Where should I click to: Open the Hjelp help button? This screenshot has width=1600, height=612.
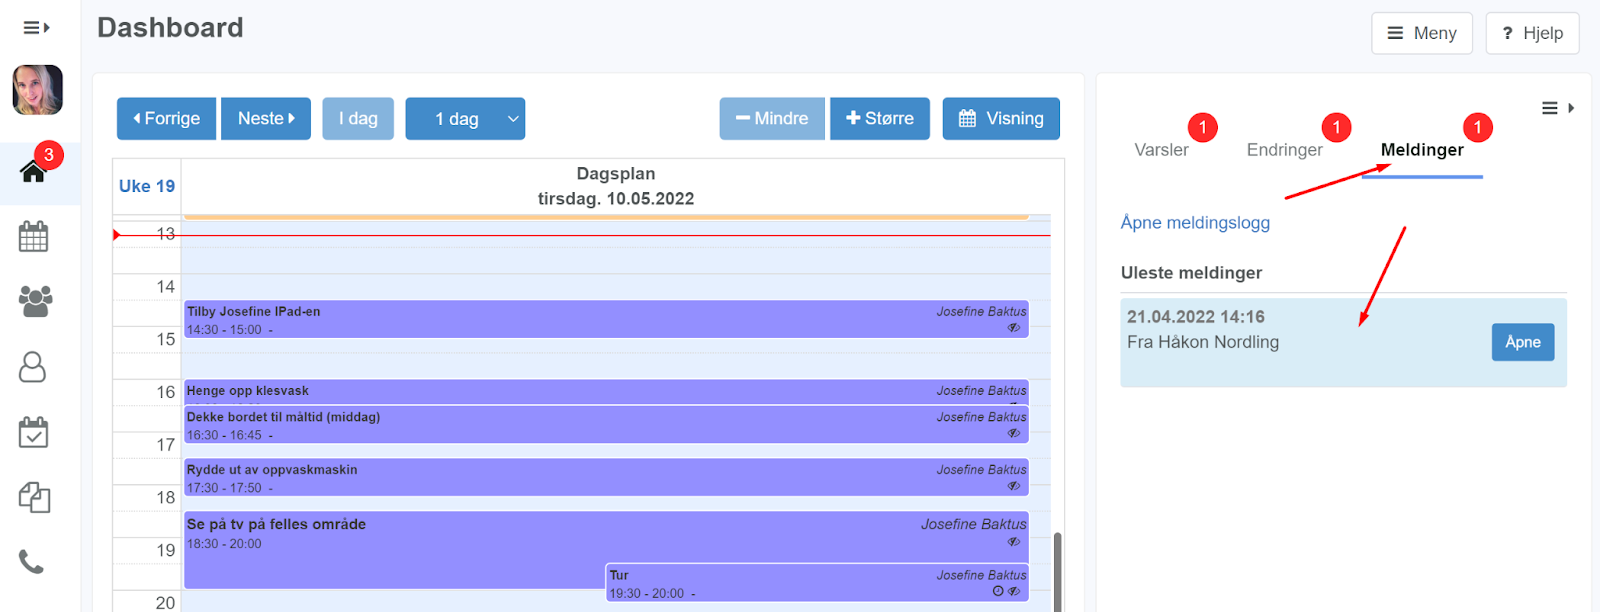pos(1532,33)
